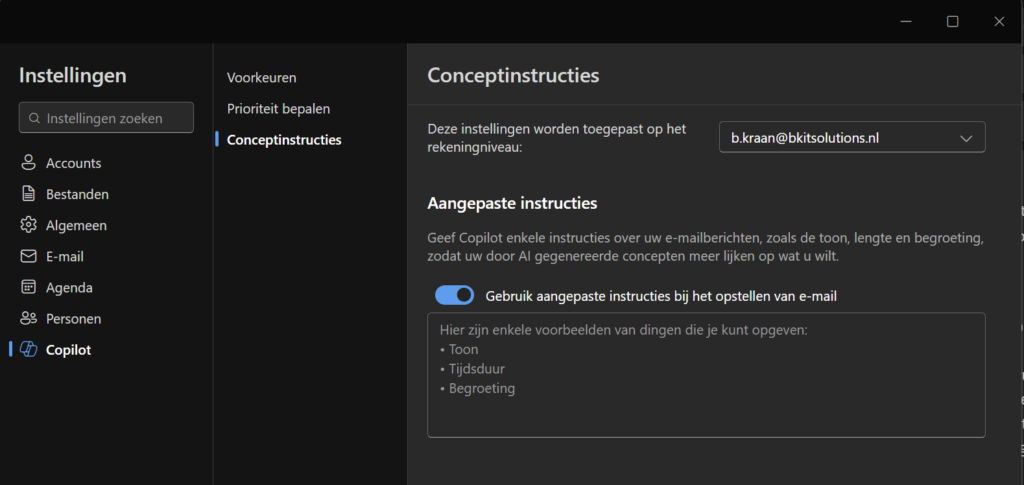Select the Bestanden document icon
This screenshot has width=1024, height=485.
[x=28, y=194]
